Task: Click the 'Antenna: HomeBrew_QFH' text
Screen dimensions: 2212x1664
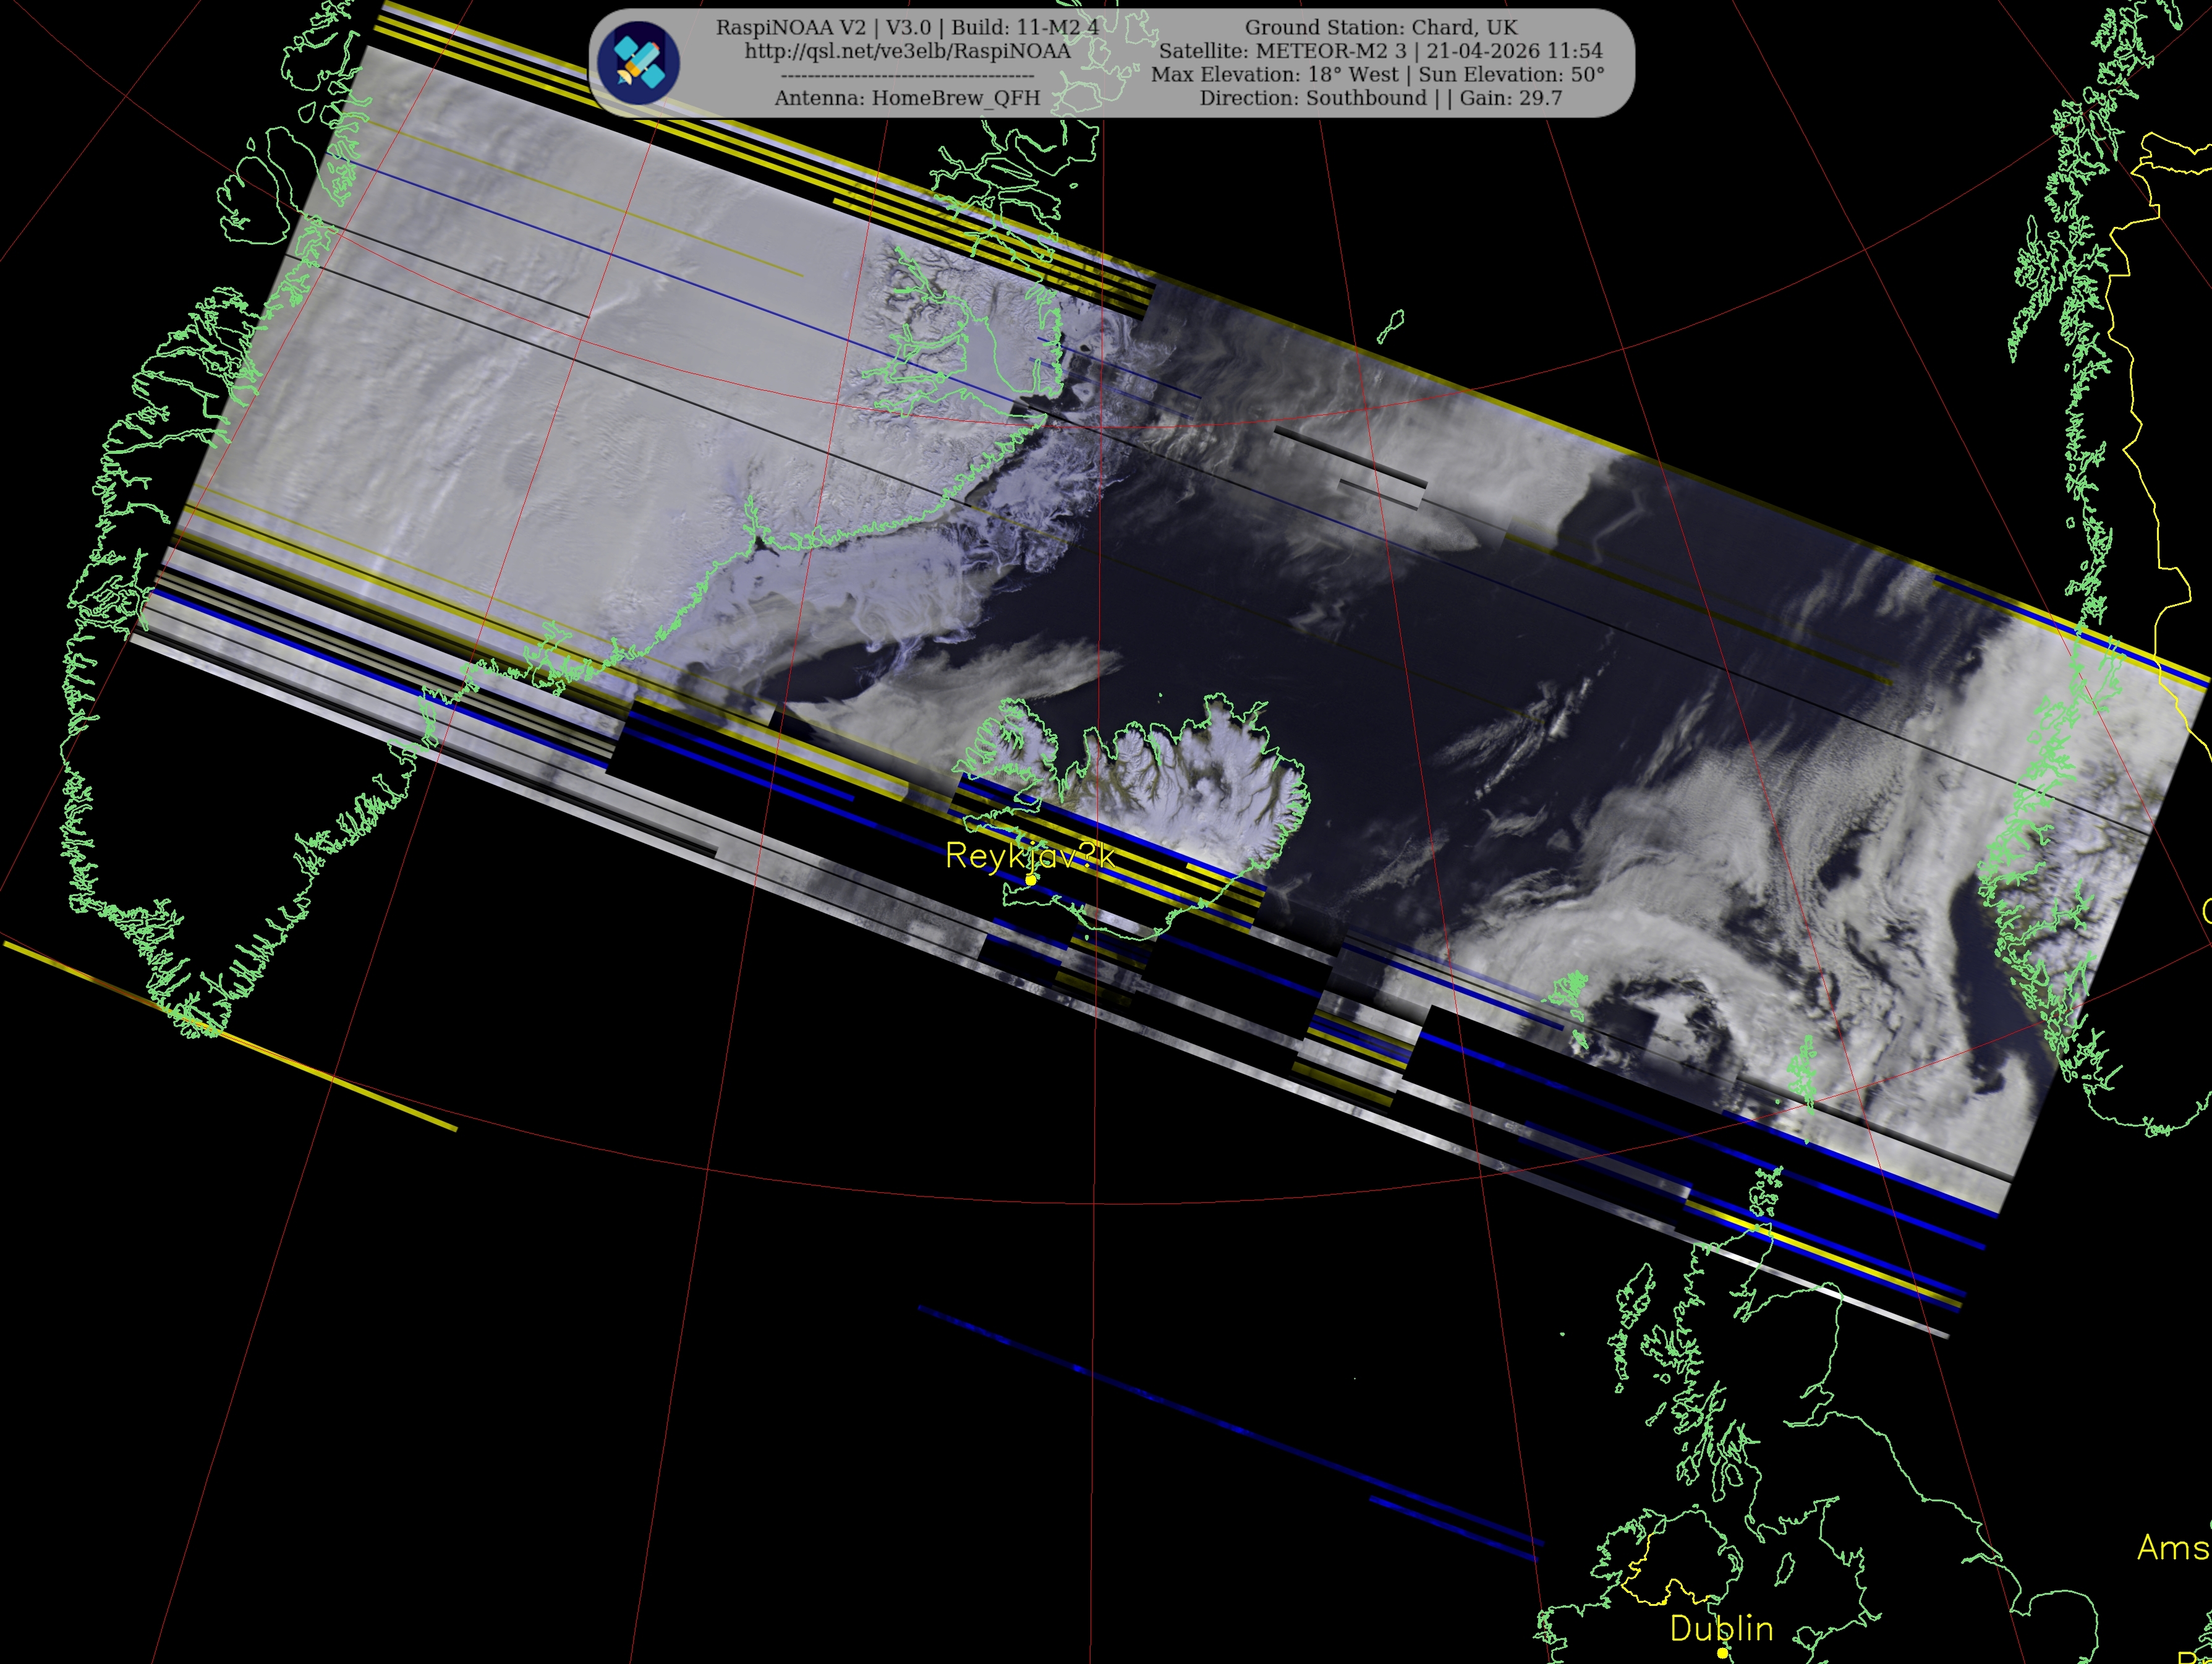Action: point(907,98)
